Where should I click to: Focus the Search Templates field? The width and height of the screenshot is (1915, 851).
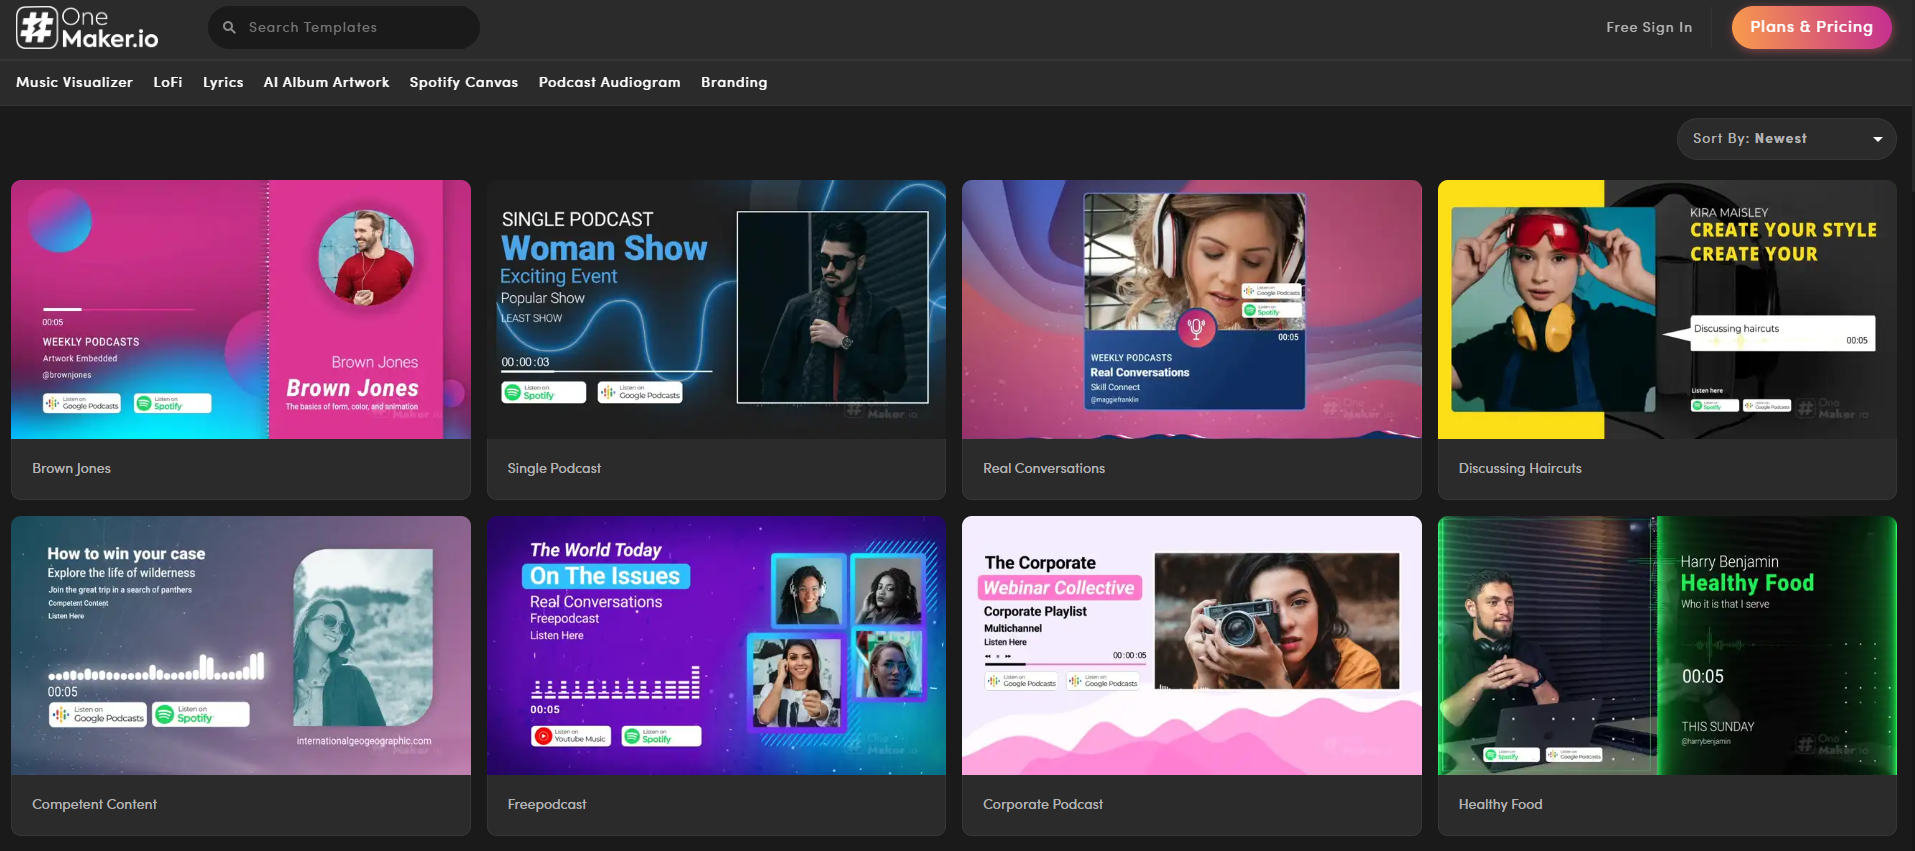344,28
